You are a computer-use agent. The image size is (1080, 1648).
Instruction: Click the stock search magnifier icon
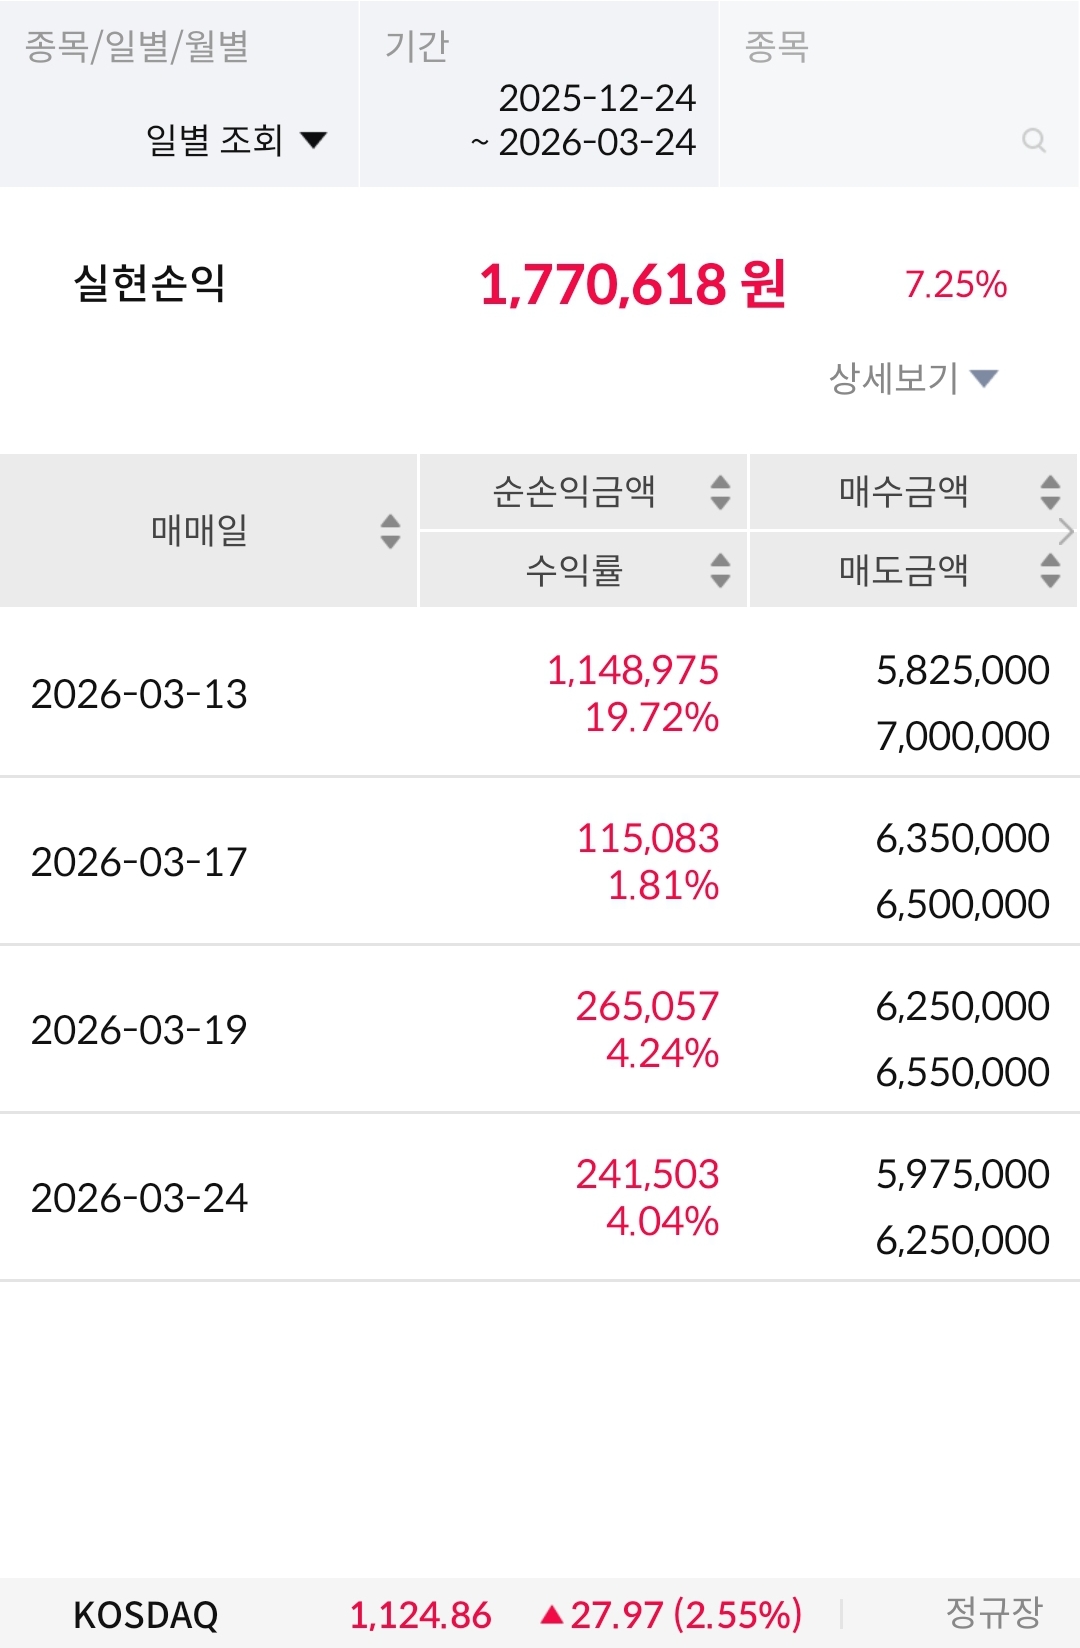[1034, 141]
